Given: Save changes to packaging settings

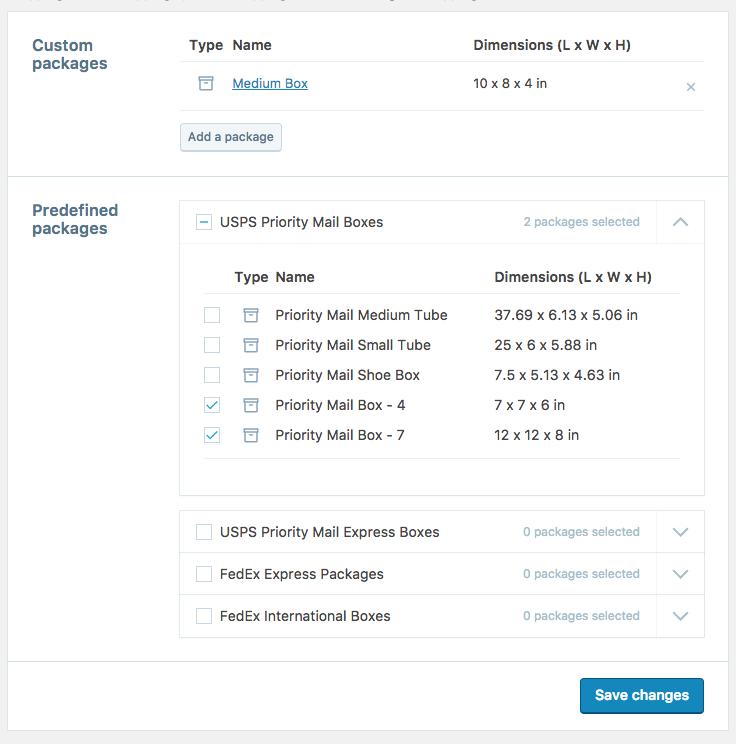Looking at the screenshot, I should click(642, 696).
